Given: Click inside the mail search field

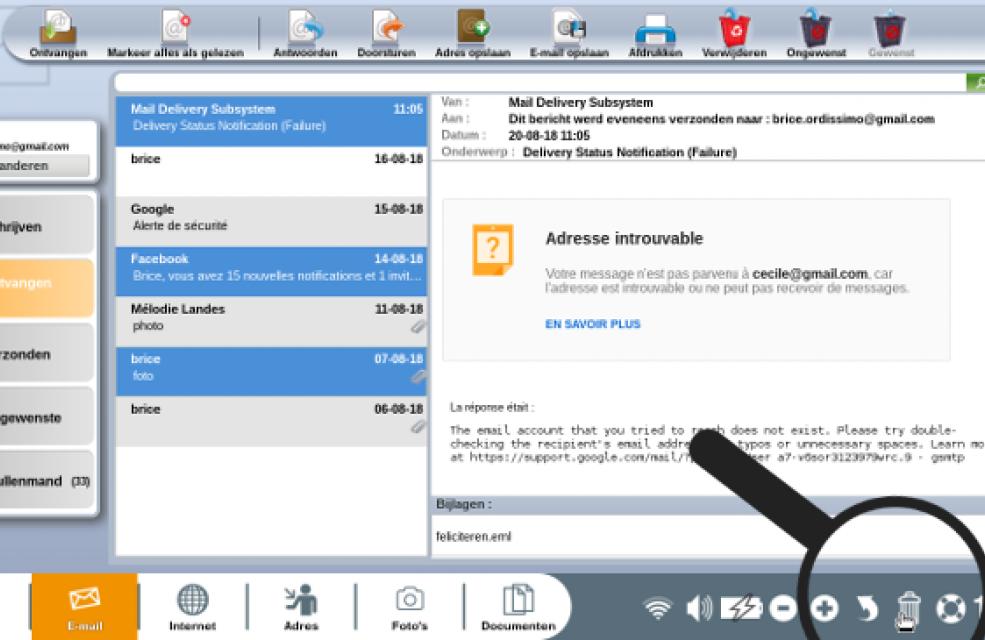Looking at the screenshot, I should (x=540, y=82).
